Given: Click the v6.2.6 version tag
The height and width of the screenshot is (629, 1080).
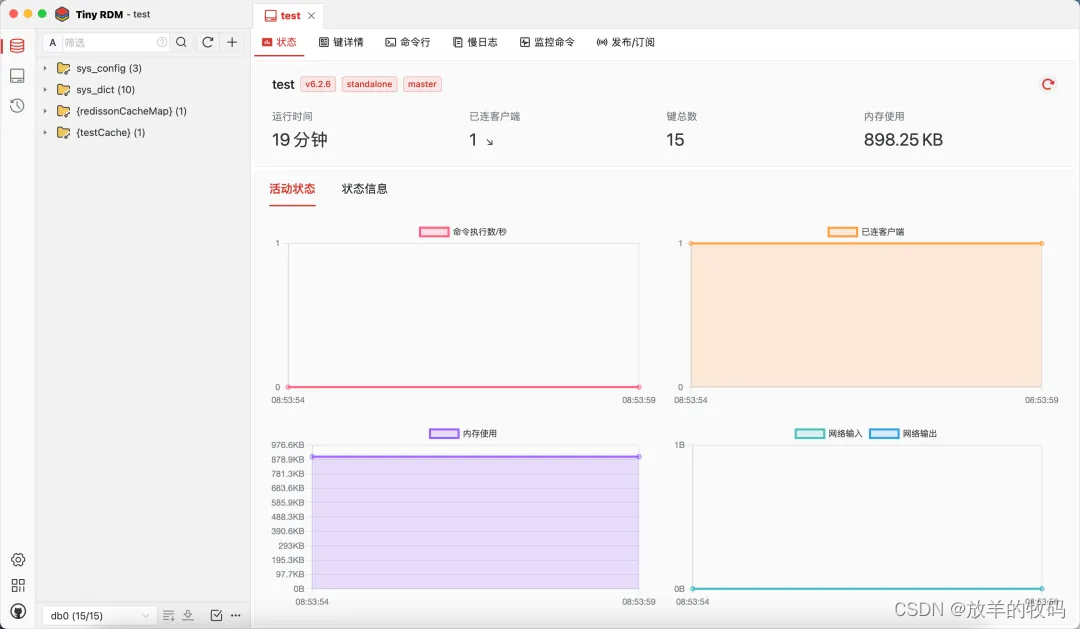Looking at the screenshot, I should [318, 84].
